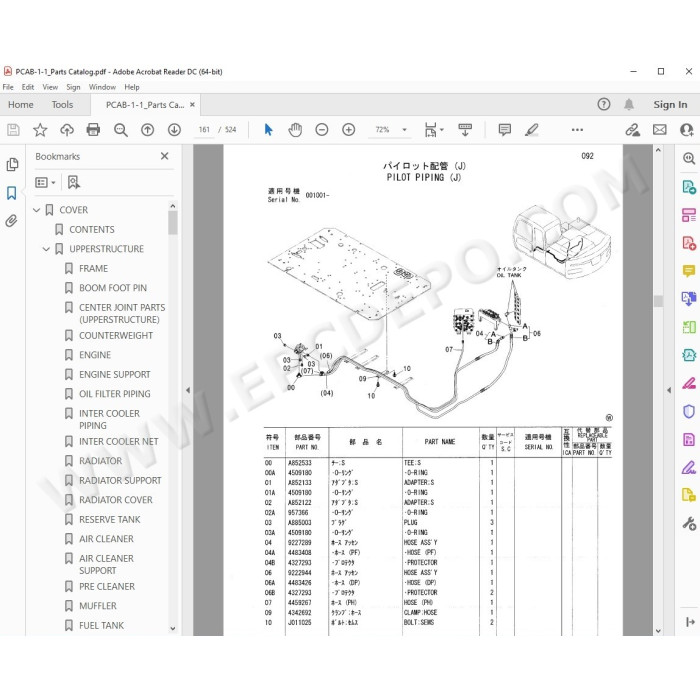Open the Protect shield tool

click(689, 411)
